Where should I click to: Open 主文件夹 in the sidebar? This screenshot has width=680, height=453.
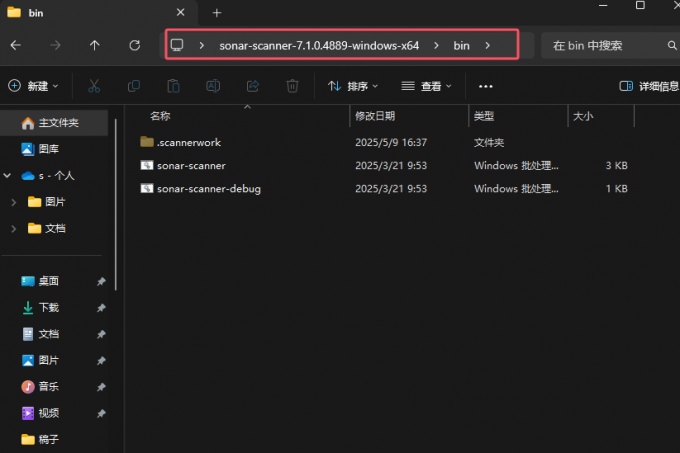pyautogui.click(x=54, y=123)
